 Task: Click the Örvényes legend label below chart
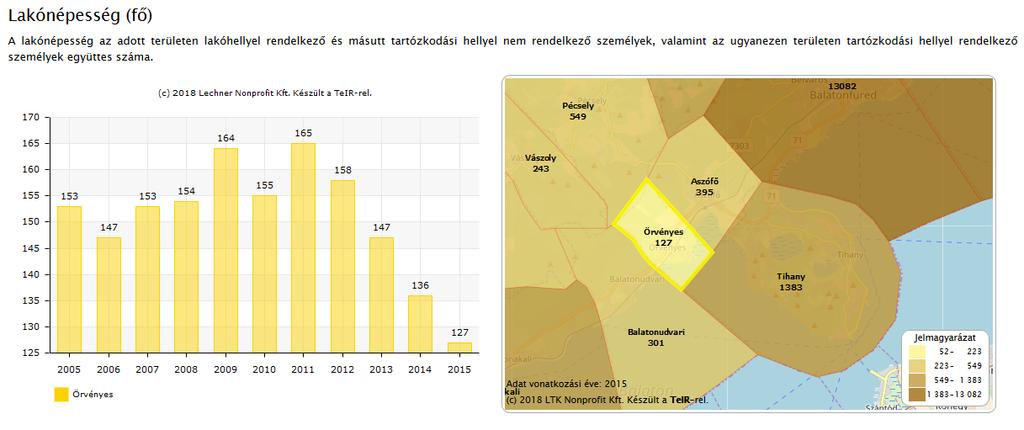click(x=93, y=394)
